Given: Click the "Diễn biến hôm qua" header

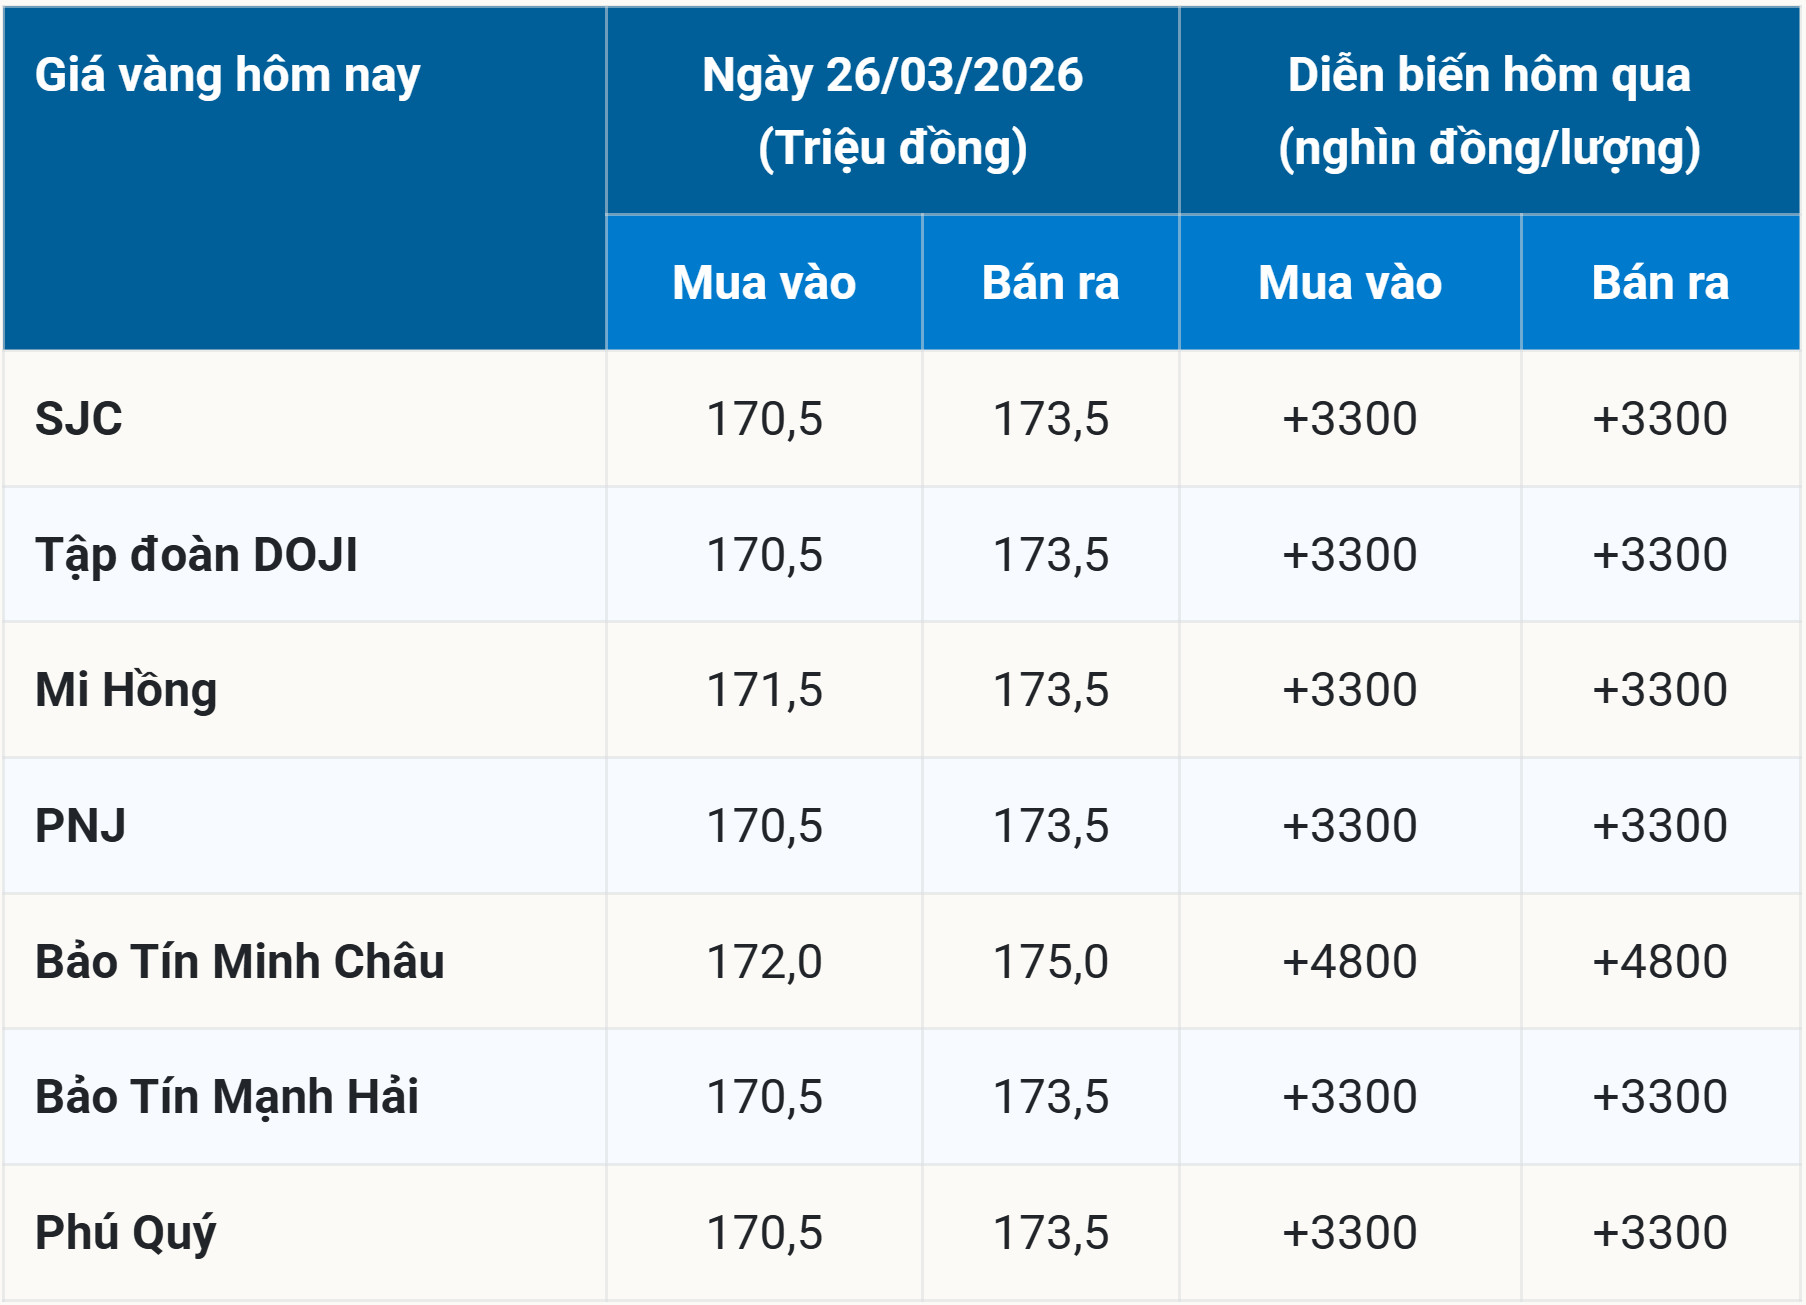Looking at the screenshot, I should tap(1489, 76).
